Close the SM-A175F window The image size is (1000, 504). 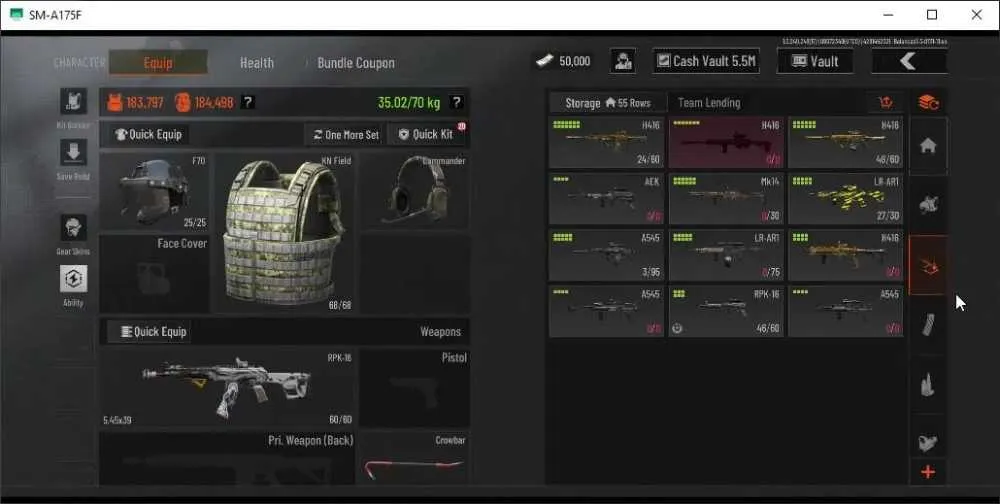976,15
